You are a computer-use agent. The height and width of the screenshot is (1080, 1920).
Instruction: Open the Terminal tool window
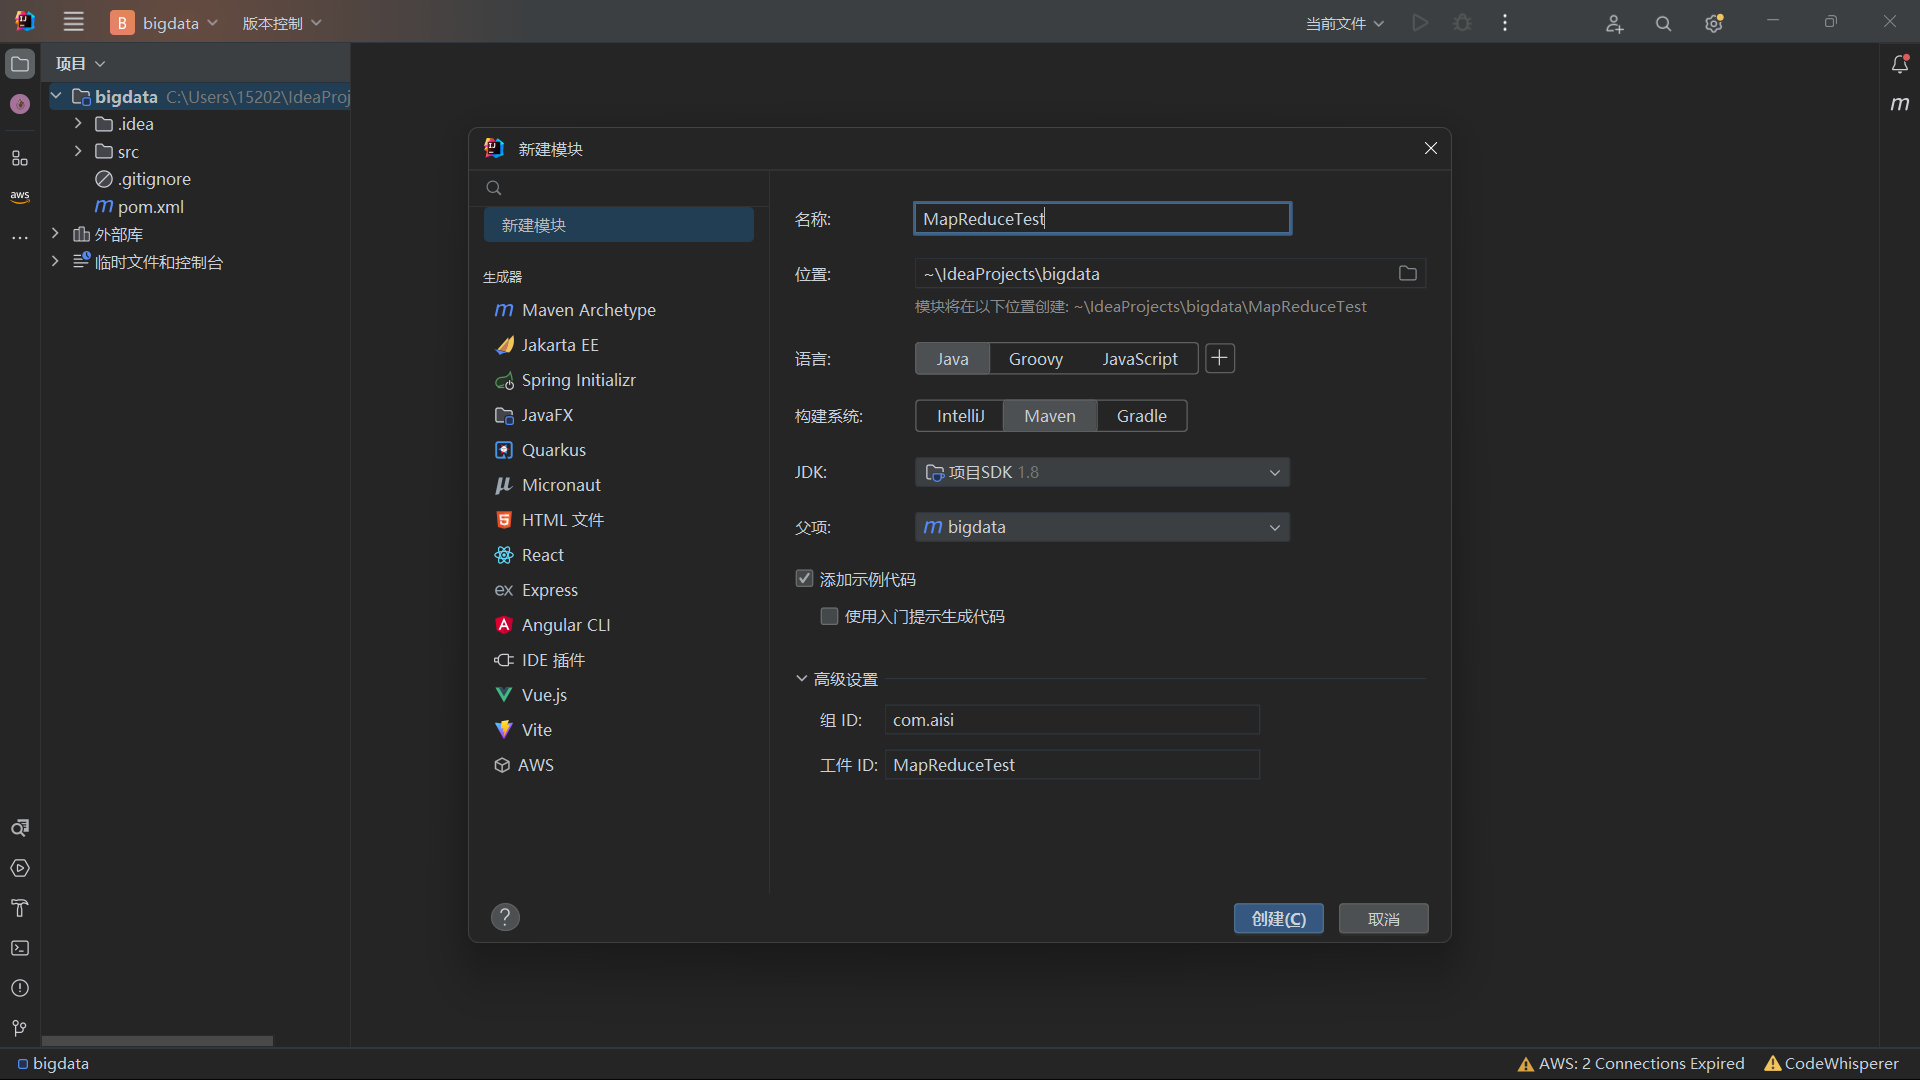pyautogui.click(x=20, y=948)
